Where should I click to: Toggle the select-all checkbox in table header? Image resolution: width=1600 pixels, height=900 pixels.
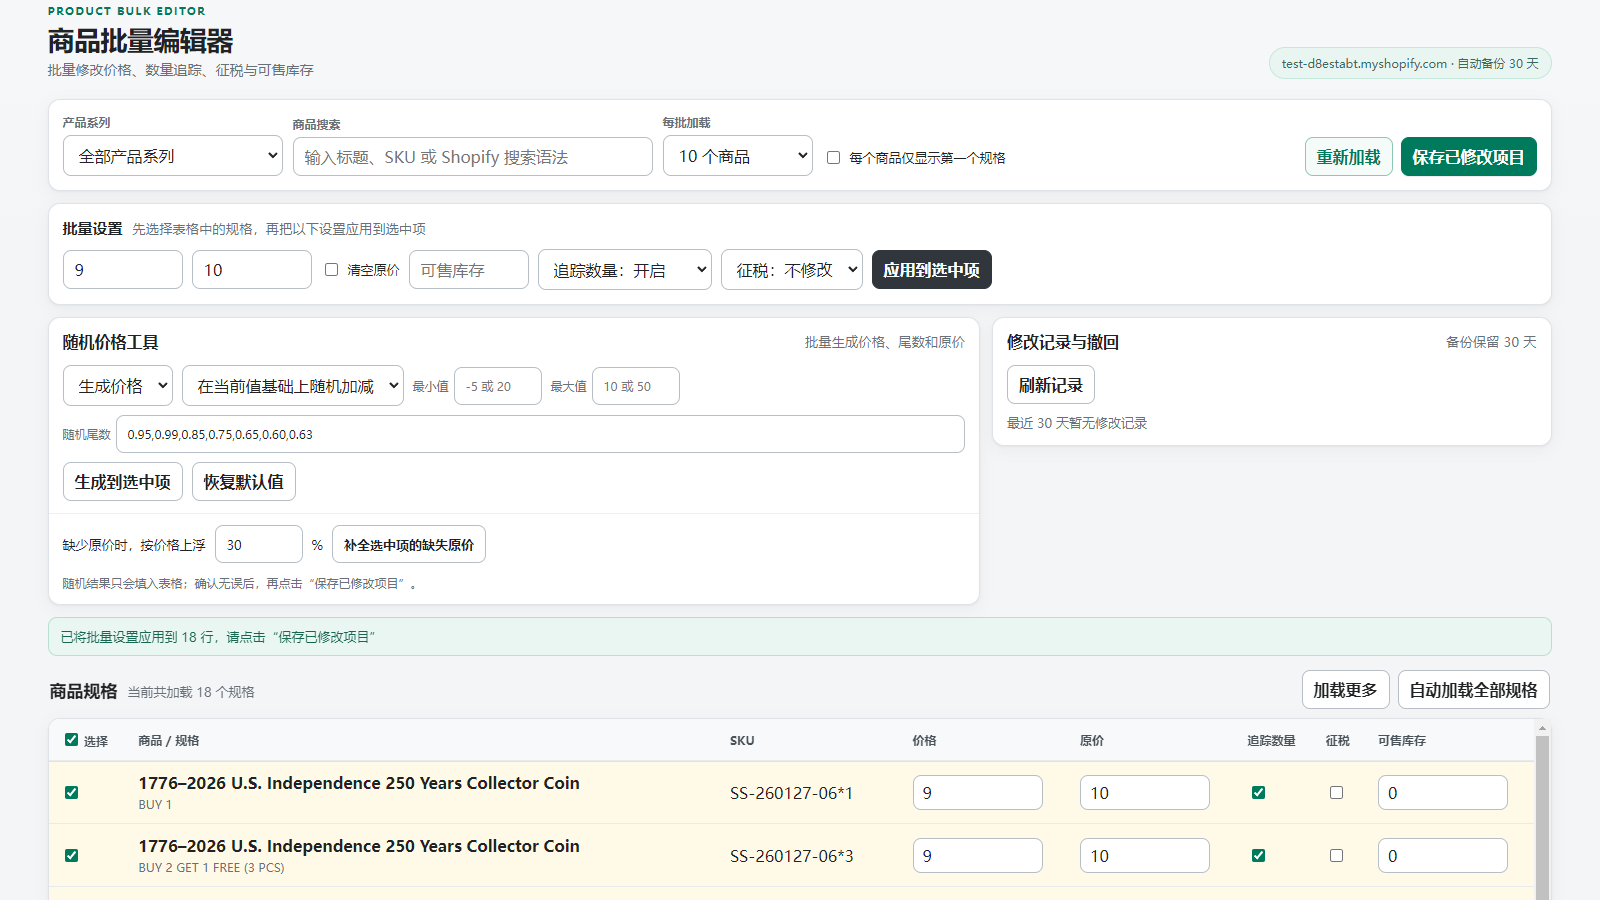pos(71,740)
